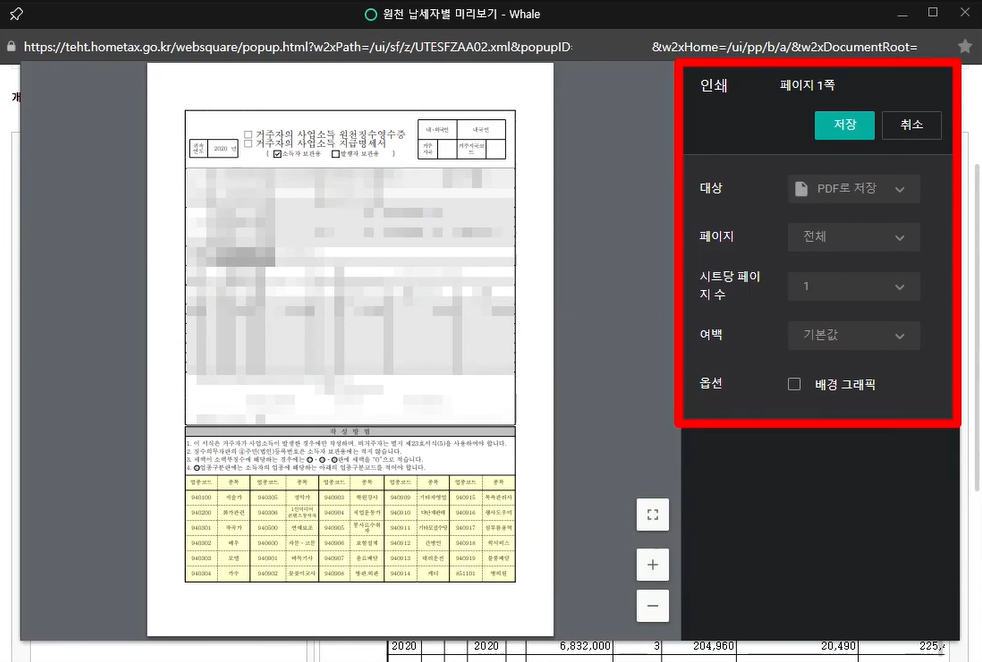Open the 여백 기본값 dropdown
982x662 pixels.
click(x=854, y=335)
